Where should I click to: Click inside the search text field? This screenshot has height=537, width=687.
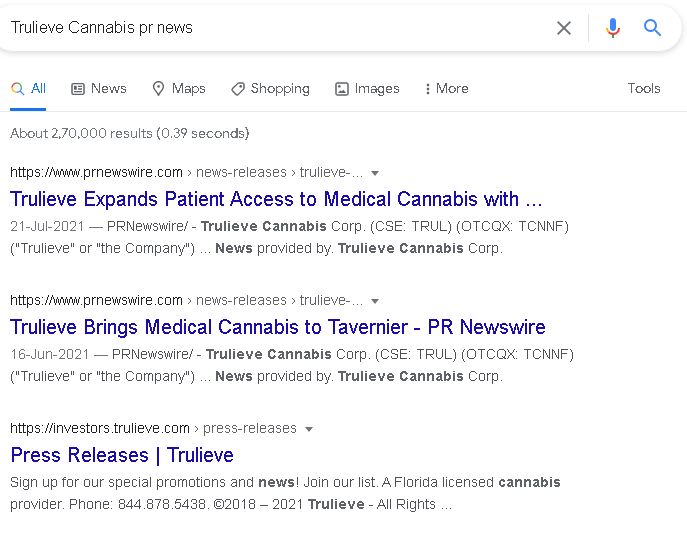point(270,28)
